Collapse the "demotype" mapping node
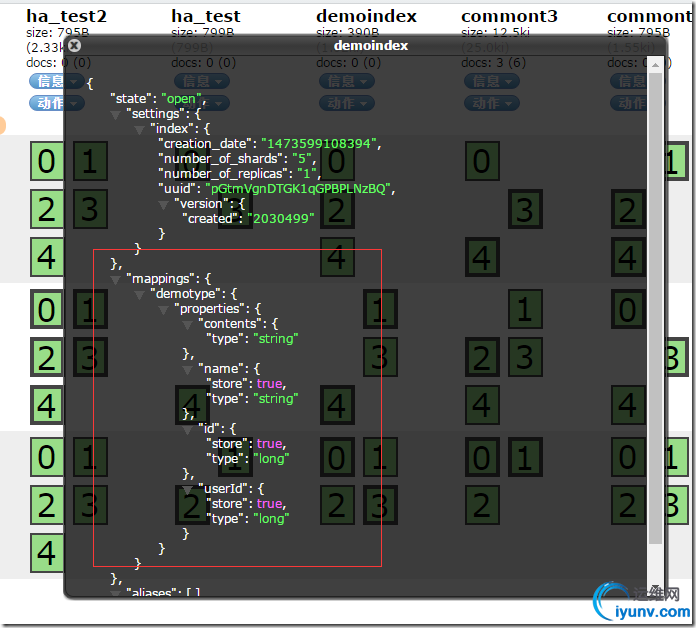 (139, 295)
